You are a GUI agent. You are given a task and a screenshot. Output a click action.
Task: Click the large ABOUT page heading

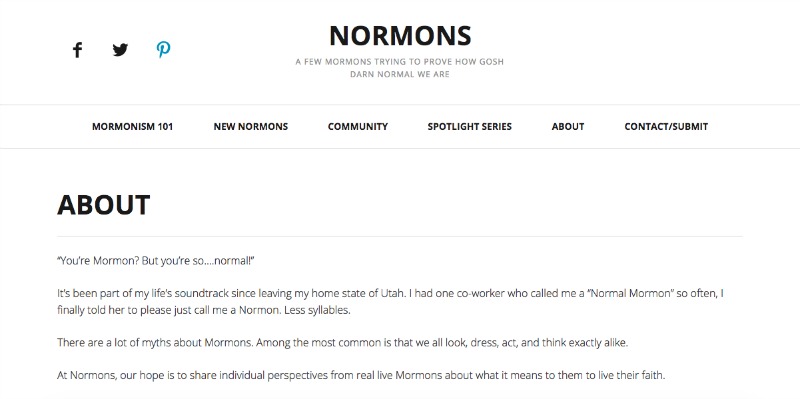click(x=104, y=205)
